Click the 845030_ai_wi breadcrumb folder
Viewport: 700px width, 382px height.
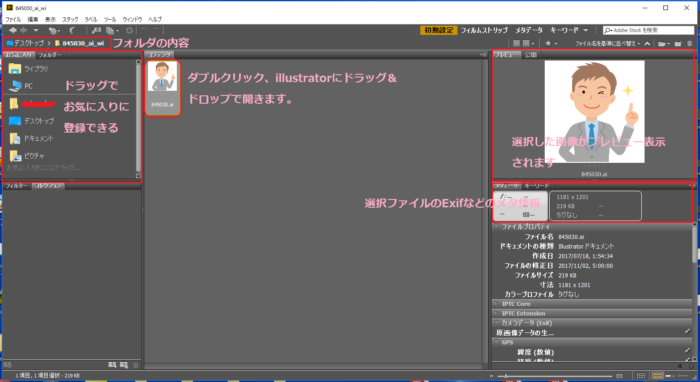coord(80,43)
